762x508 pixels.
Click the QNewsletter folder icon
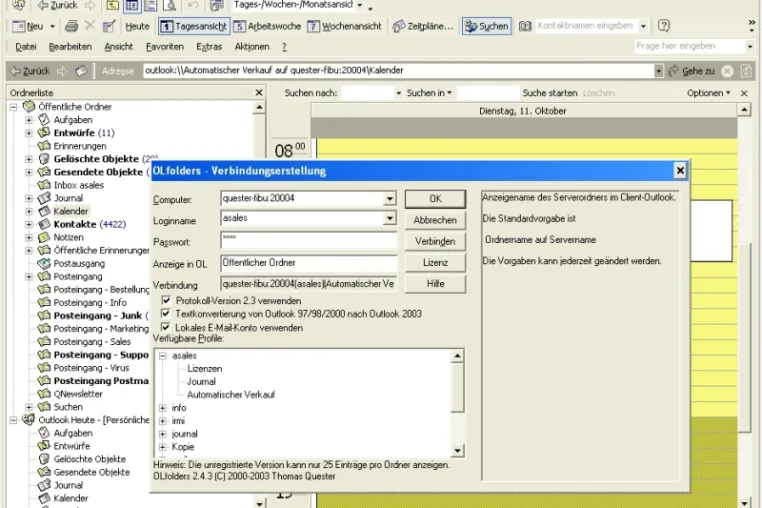click(x=44, y=394)
